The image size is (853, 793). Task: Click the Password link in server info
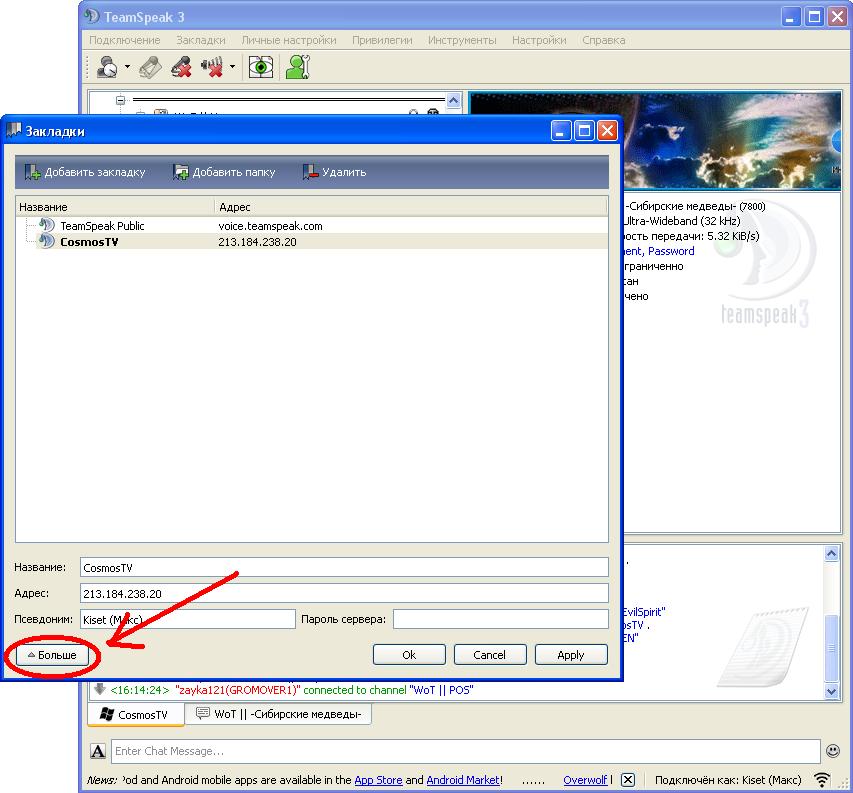coord(671,251)
